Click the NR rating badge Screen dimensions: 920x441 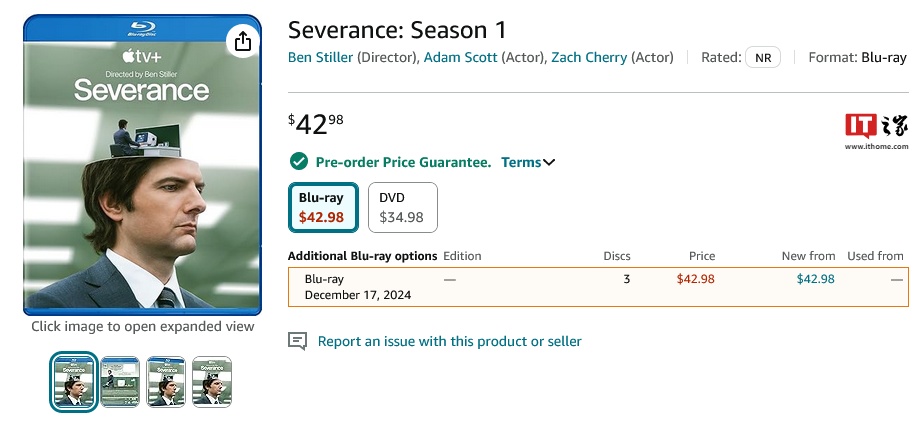coord(763,57)
